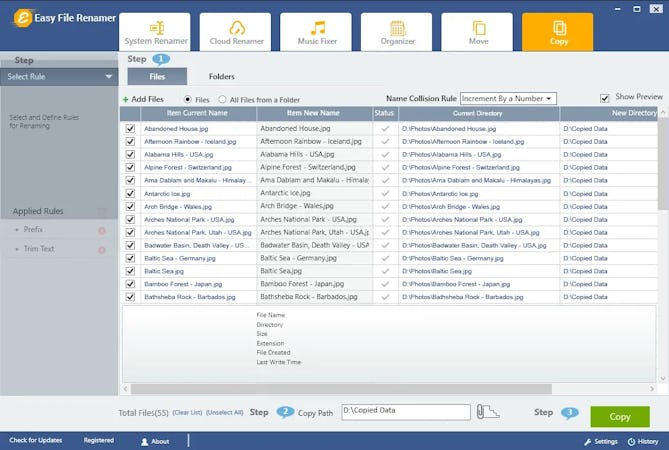Uncheck the Bamboo Forest - Japan.jpg checkbox
669x450 pixels.
[130, 284]
